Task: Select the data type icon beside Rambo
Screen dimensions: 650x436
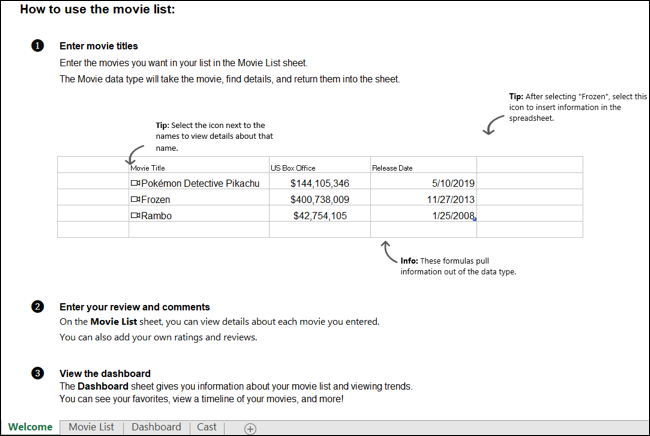Action: [135, 216]
